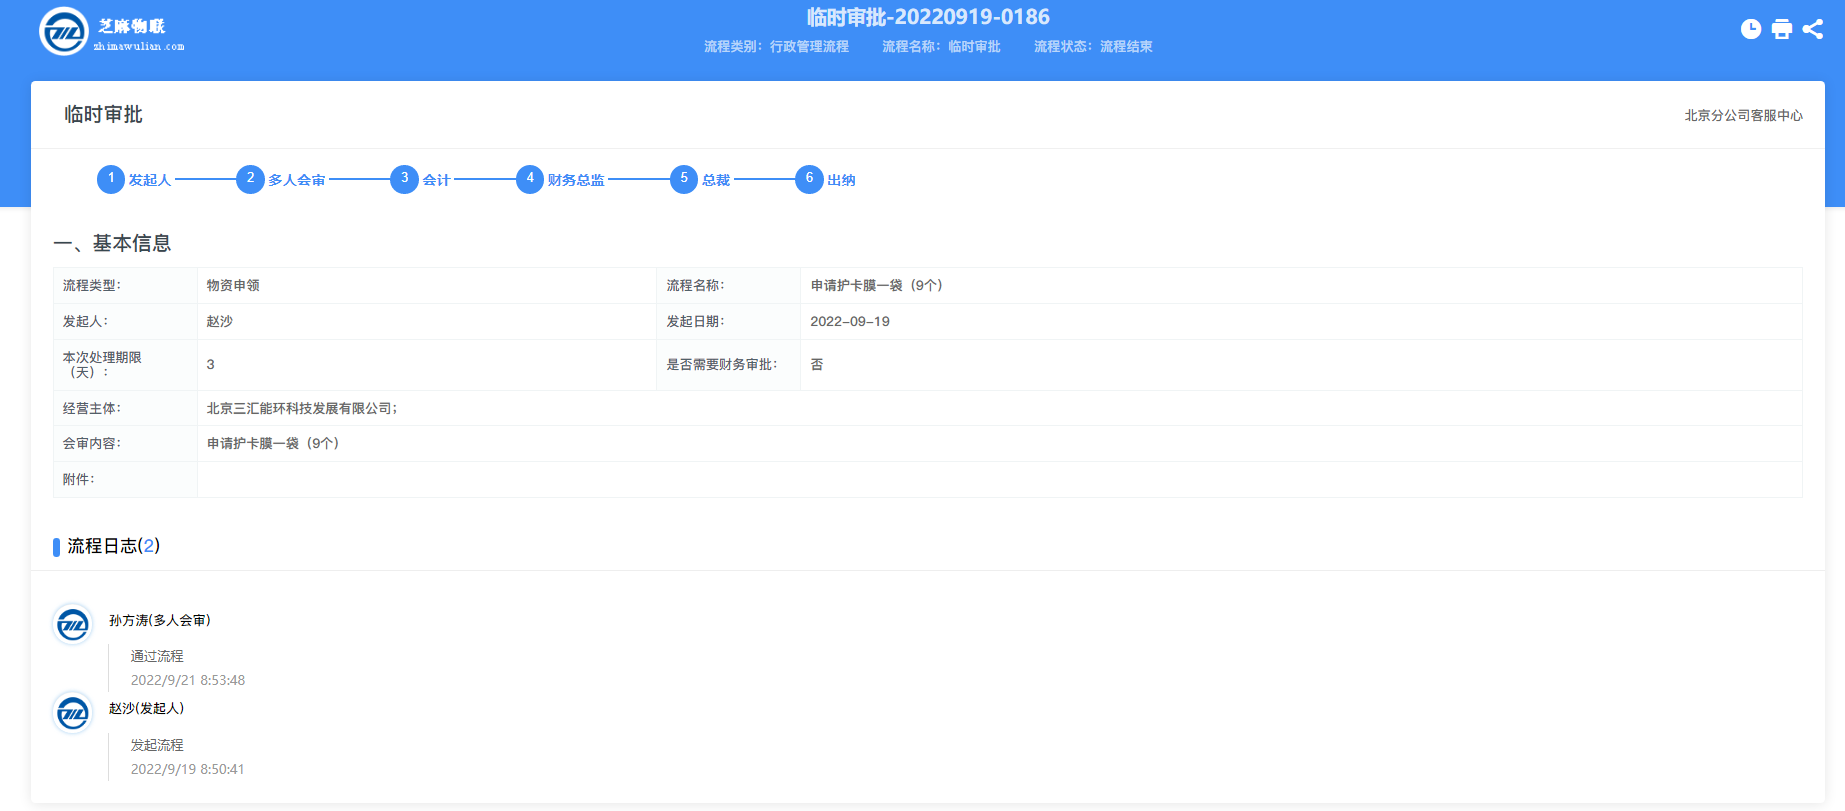Click the share icon

(x=1812, y=29)
